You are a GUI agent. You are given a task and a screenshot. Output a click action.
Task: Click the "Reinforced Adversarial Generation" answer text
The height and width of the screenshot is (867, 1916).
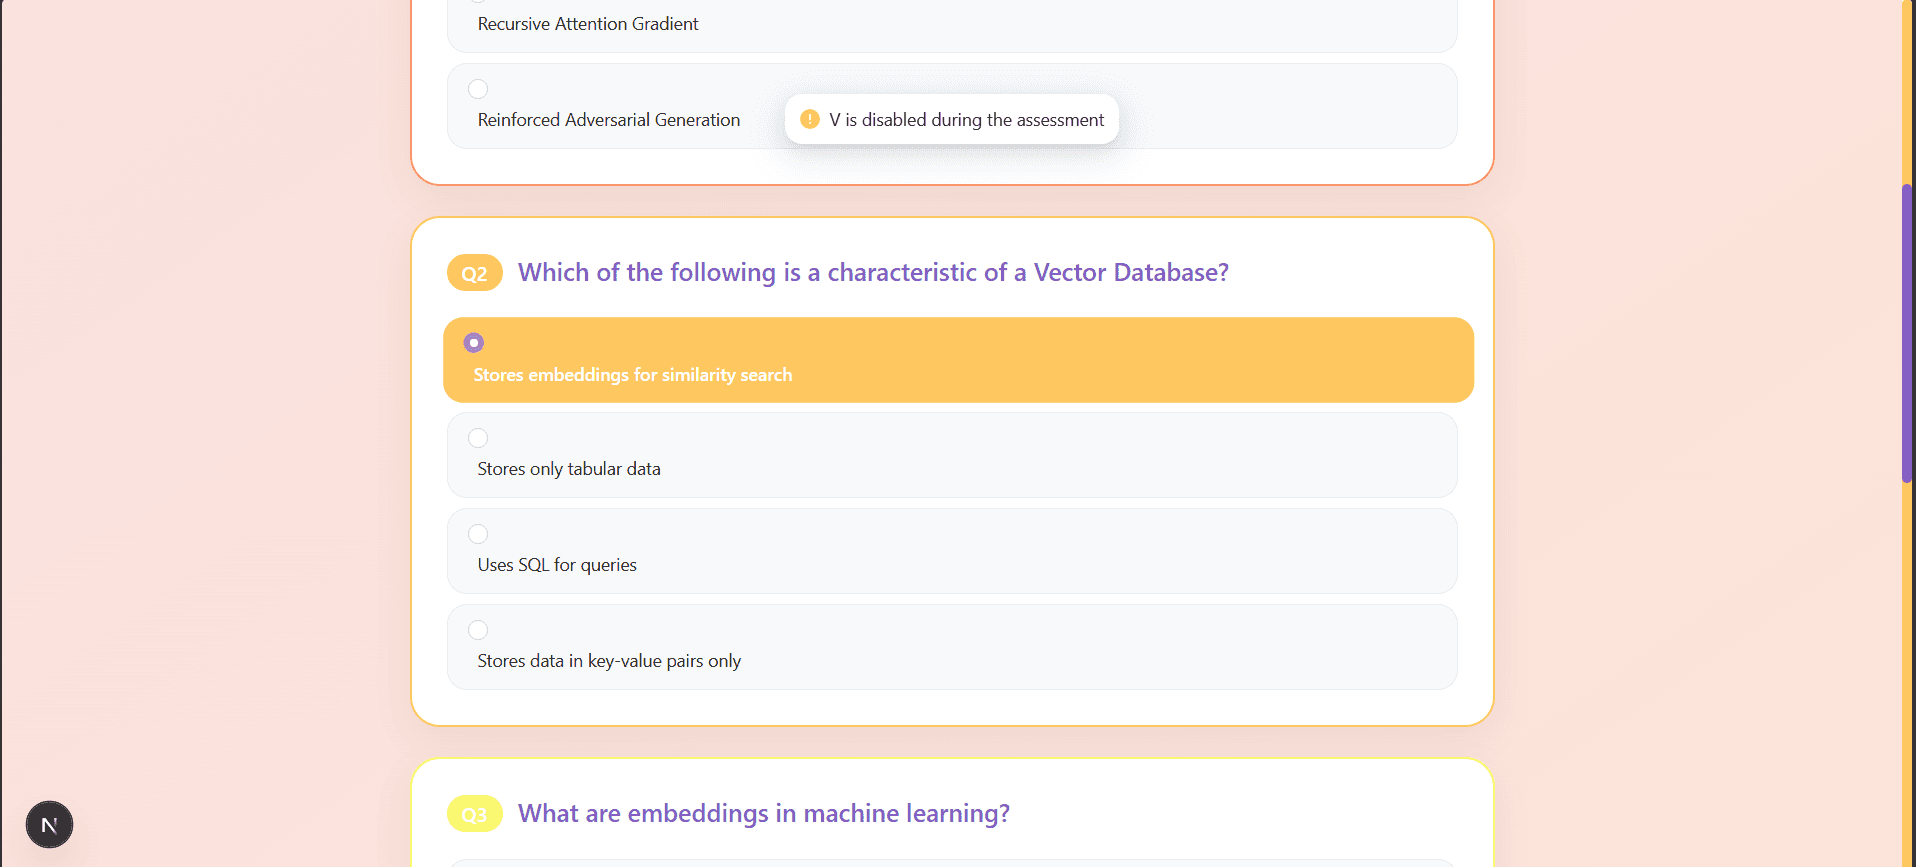tap(609, 120)
